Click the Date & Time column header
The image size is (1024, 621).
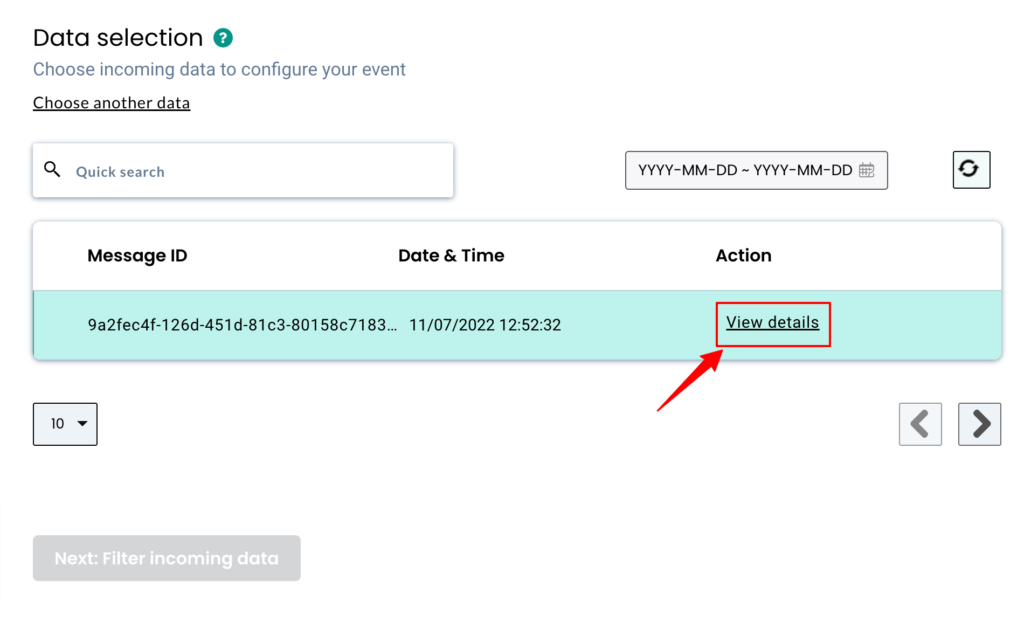[451, 256]
